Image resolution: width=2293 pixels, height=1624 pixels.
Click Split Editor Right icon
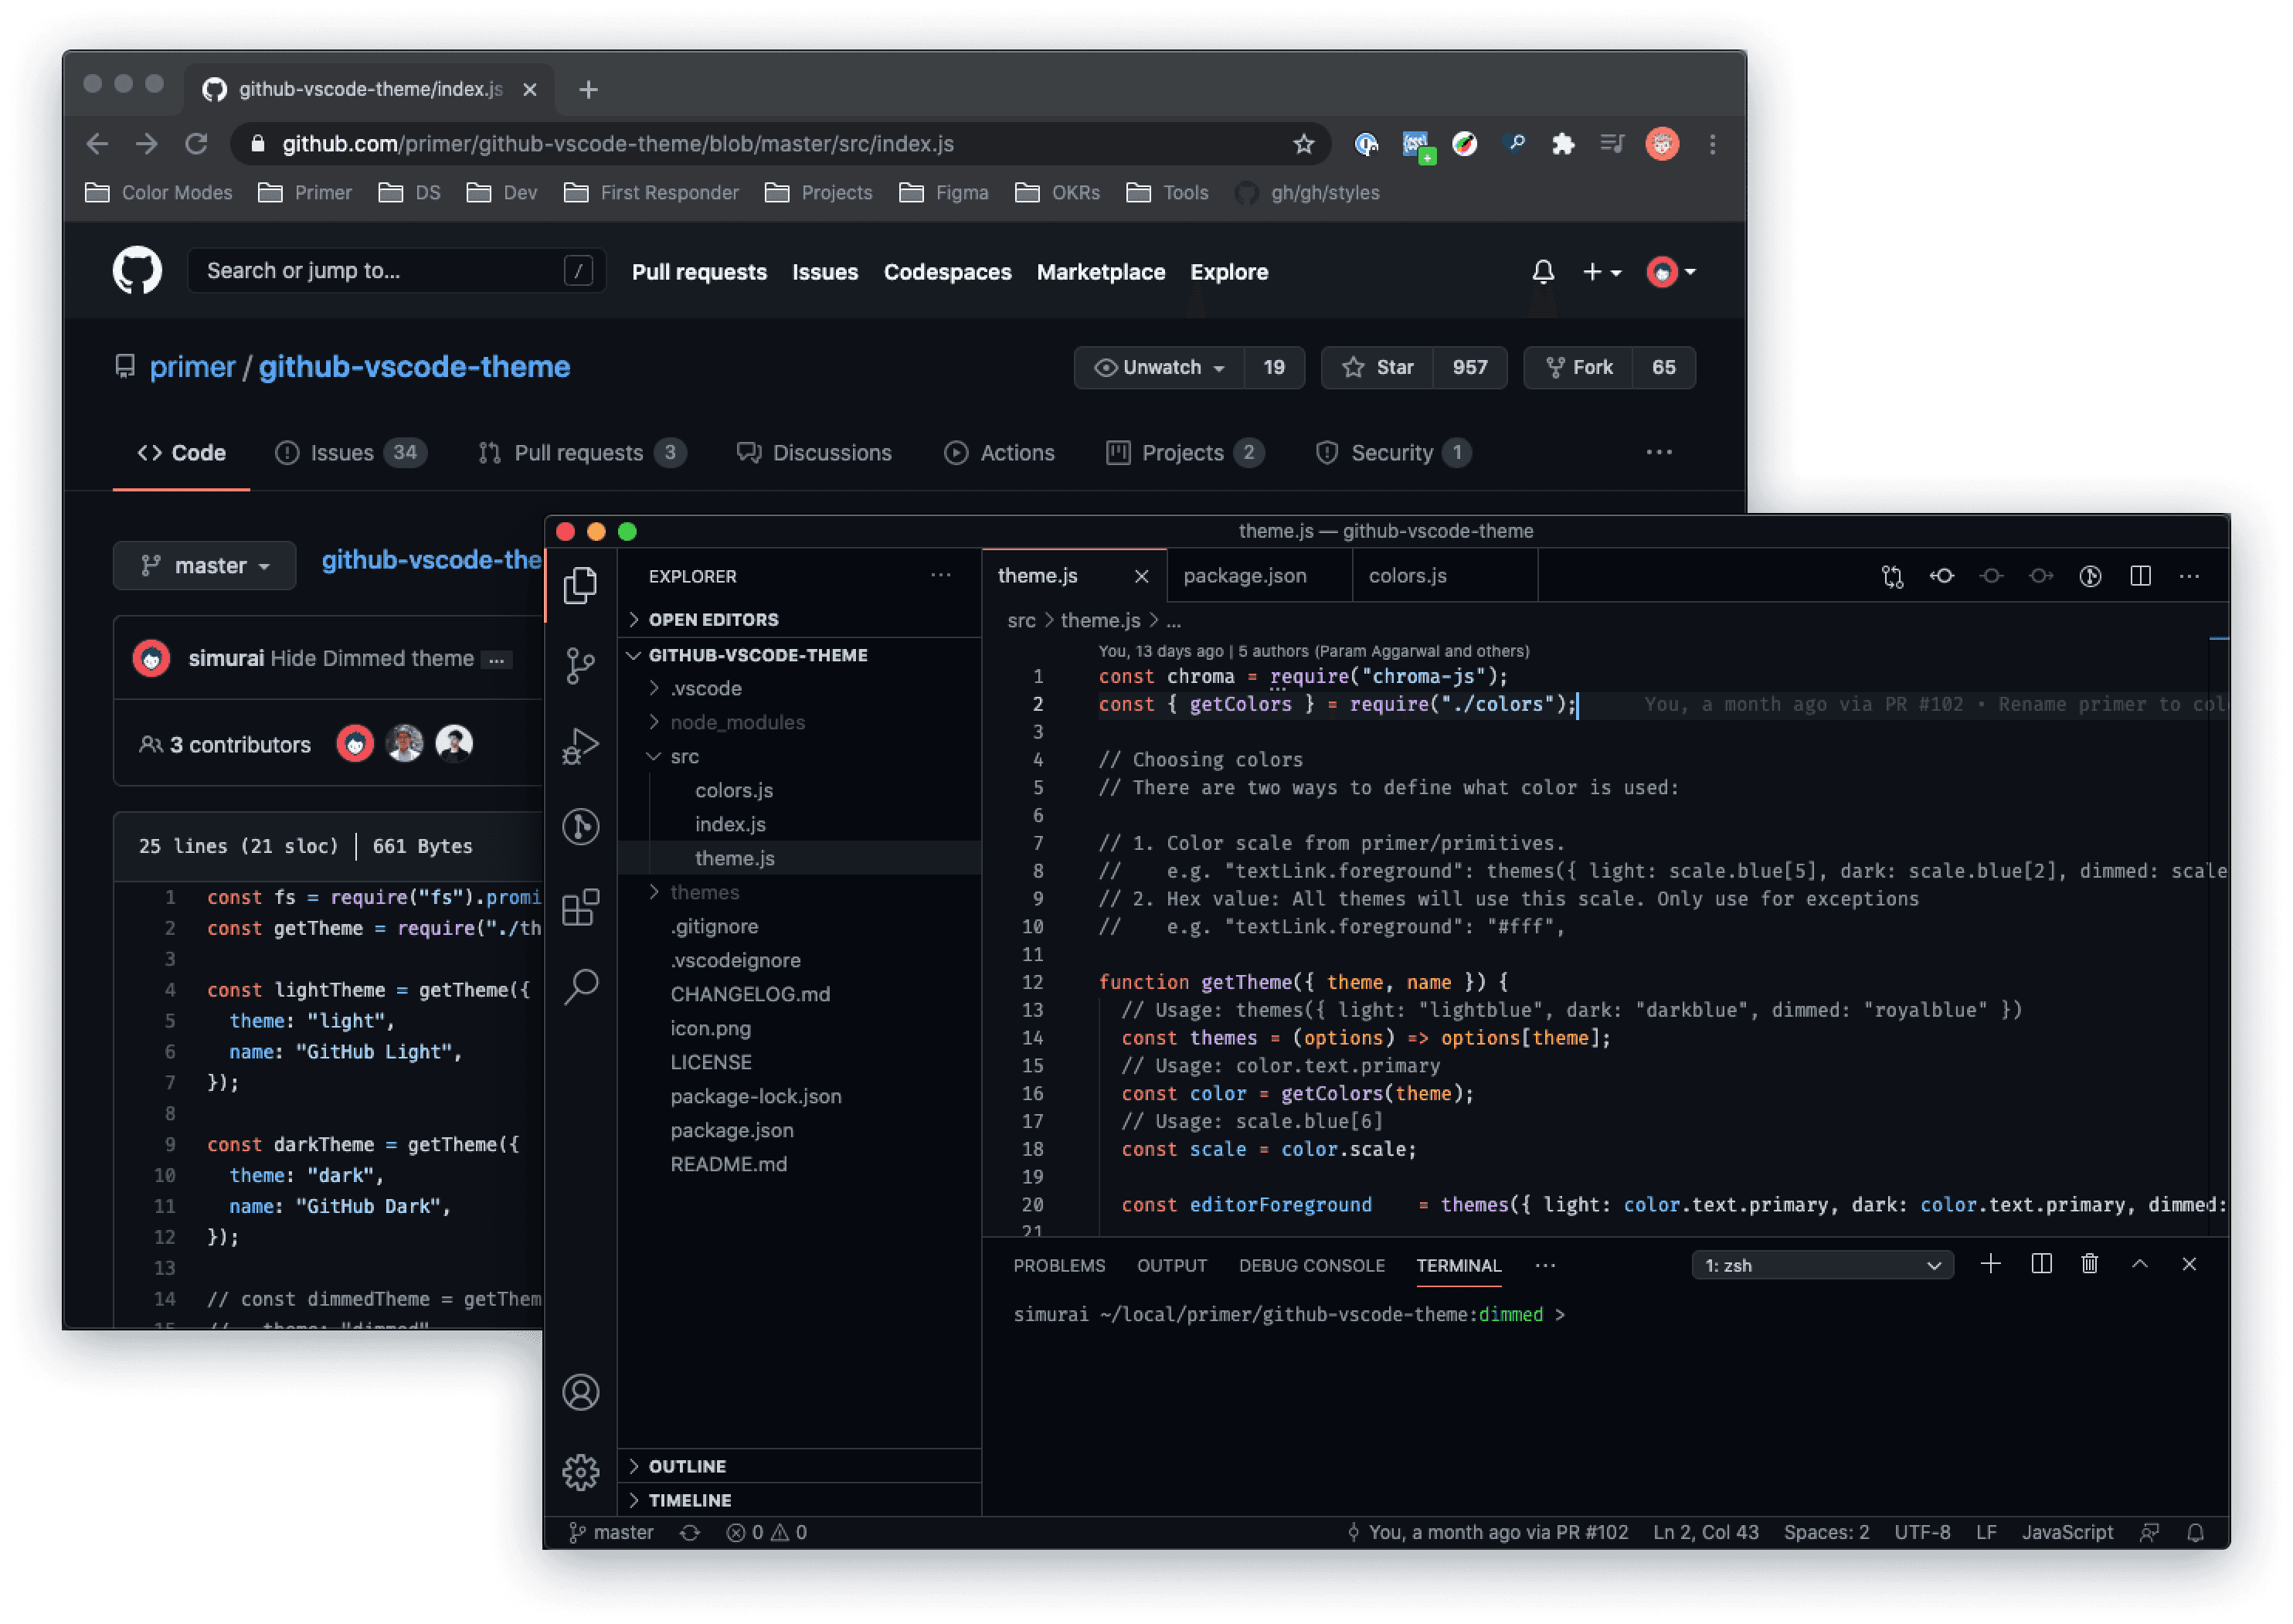[2140, 576]
